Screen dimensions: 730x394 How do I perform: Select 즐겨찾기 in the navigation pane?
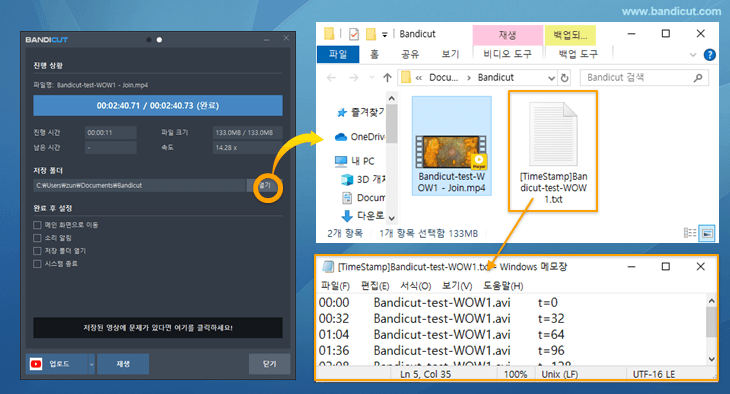pyautogui.click(x=360, y=112)
